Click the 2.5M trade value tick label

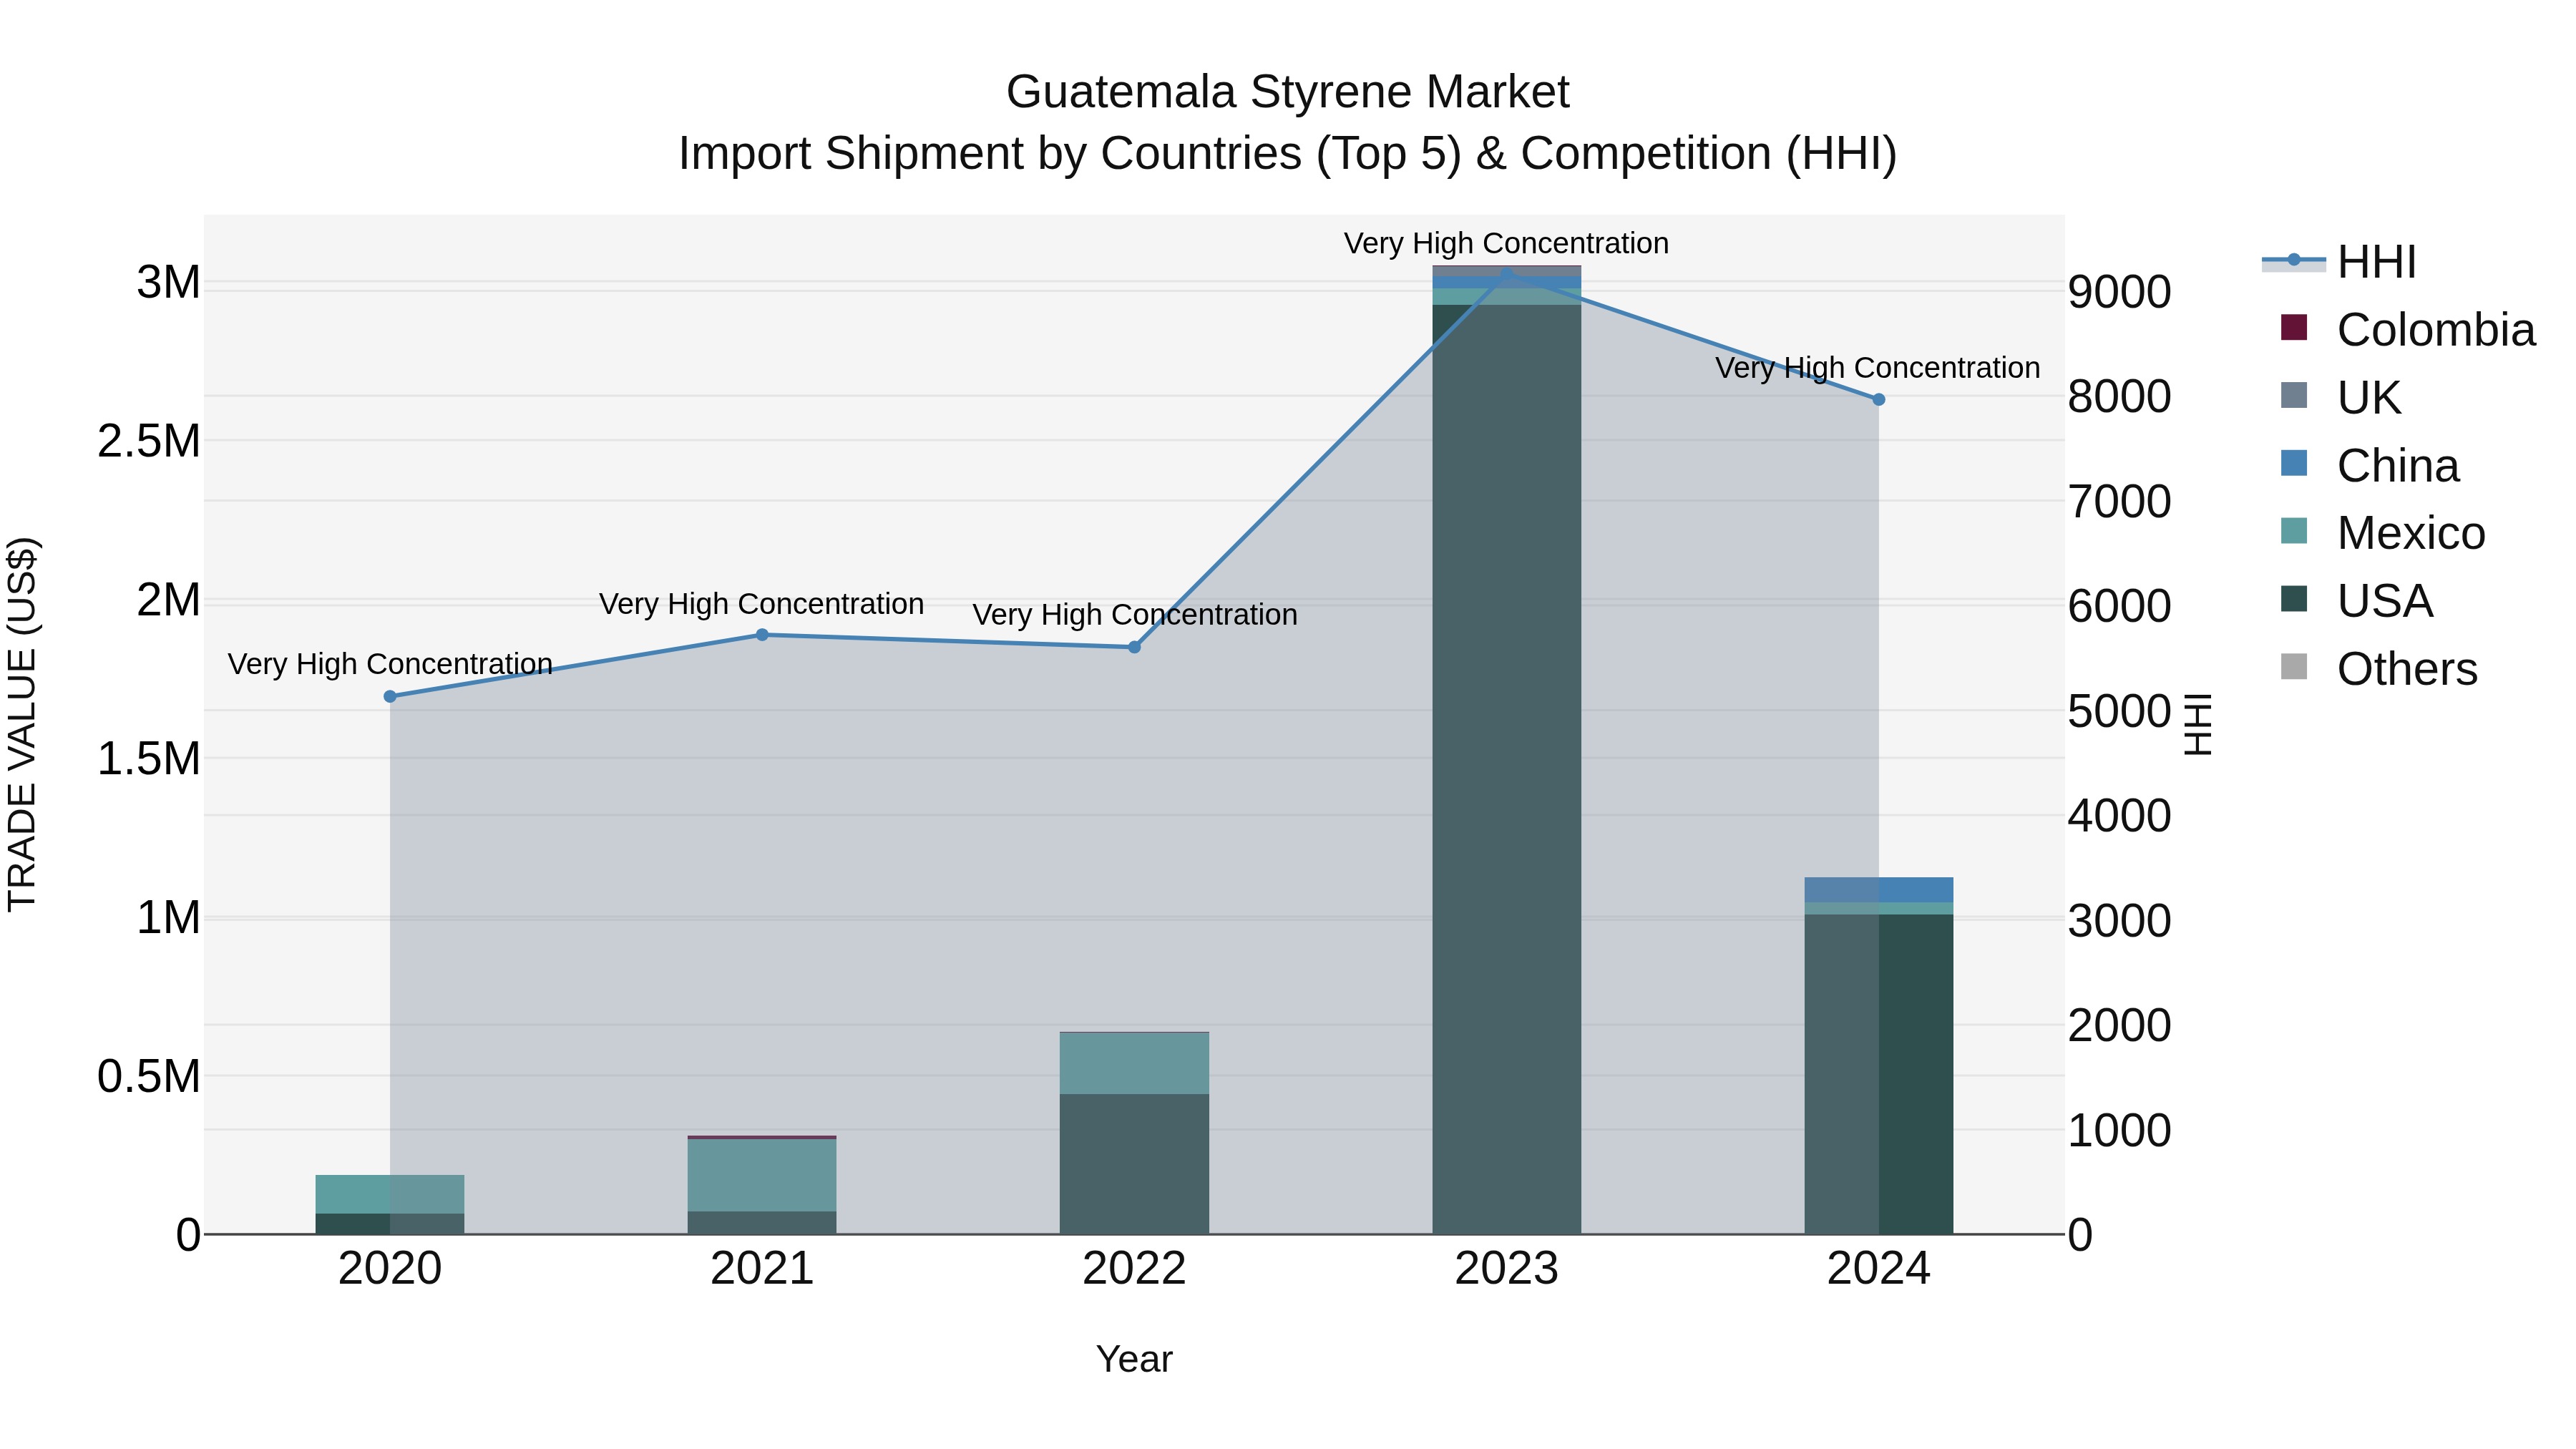coord(149,441)
